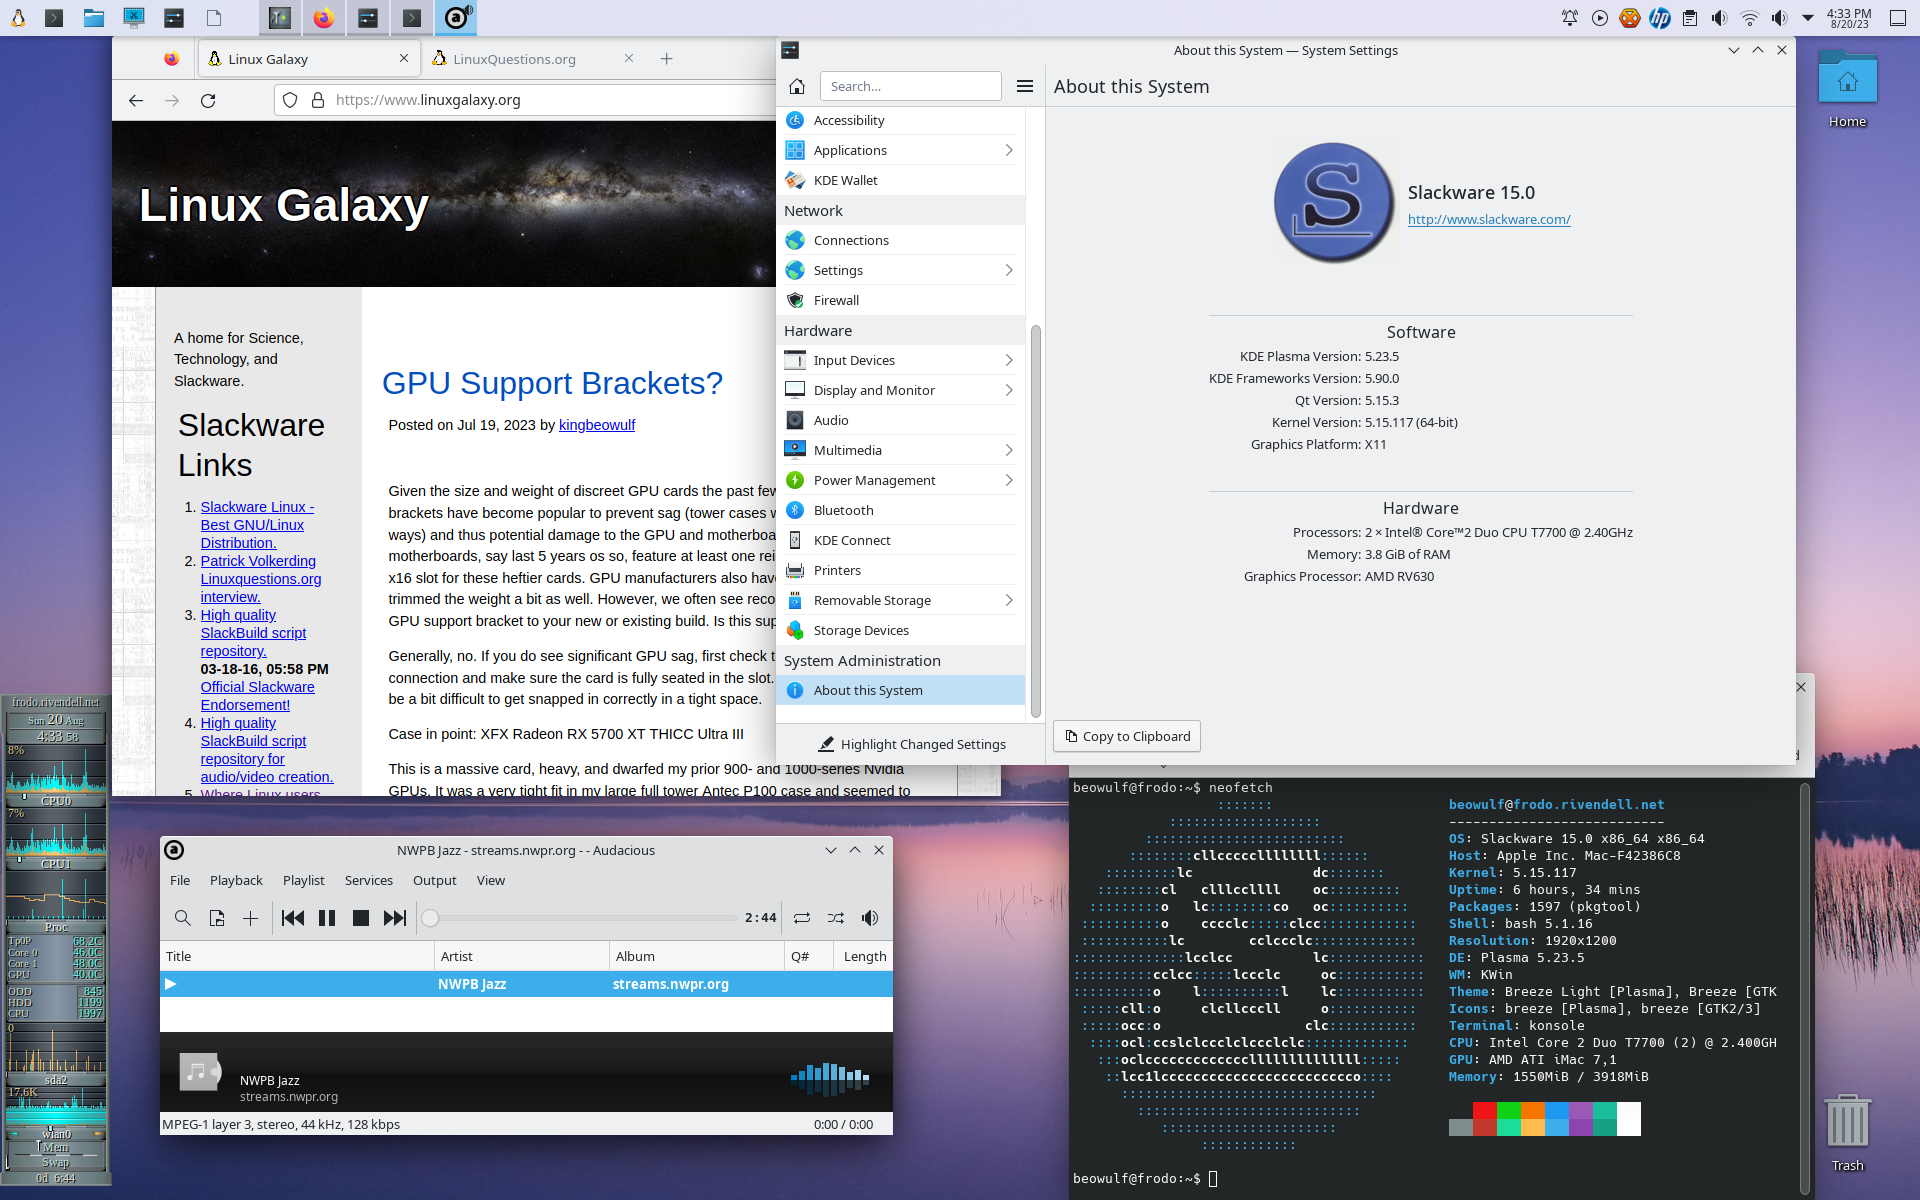Select Bluetooth in the Hardware sidebar
1920x1200 pixels.
coord(843,510)
